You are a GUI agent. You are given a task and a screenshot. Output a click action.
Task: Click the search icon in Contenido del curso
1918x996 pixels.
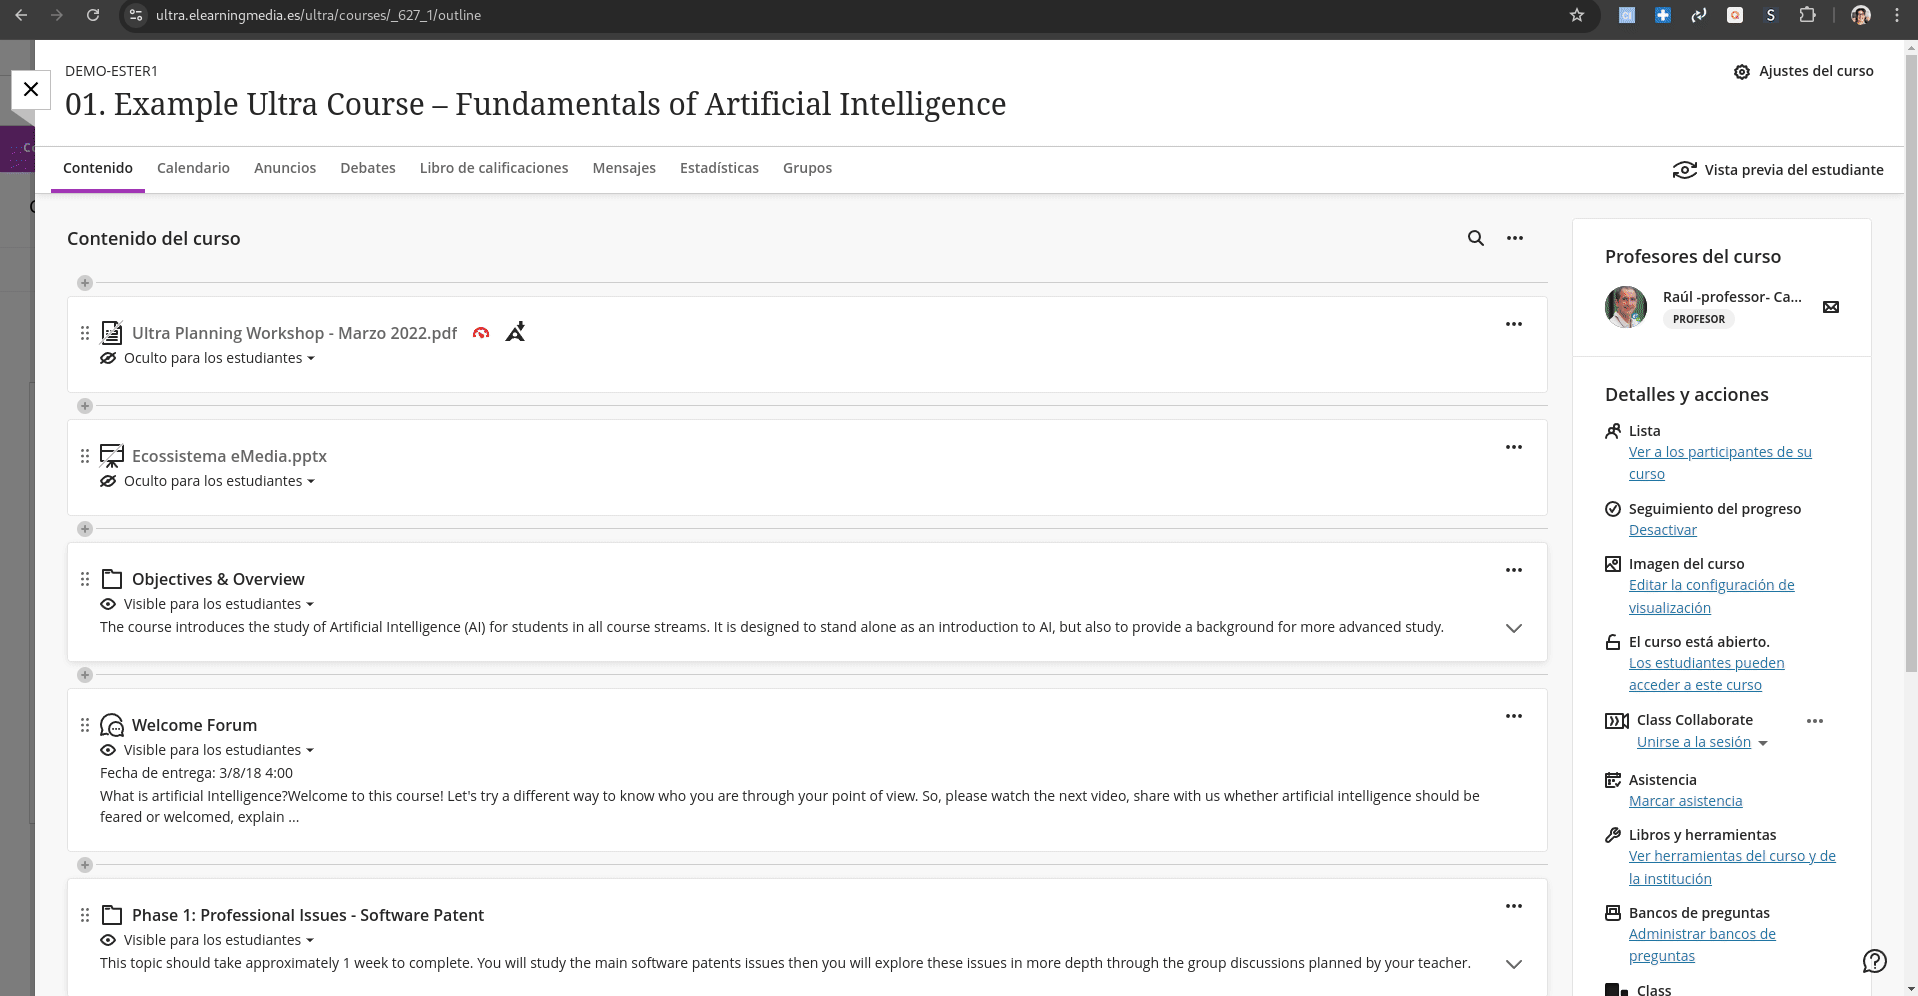click(x=1475, y=238)
